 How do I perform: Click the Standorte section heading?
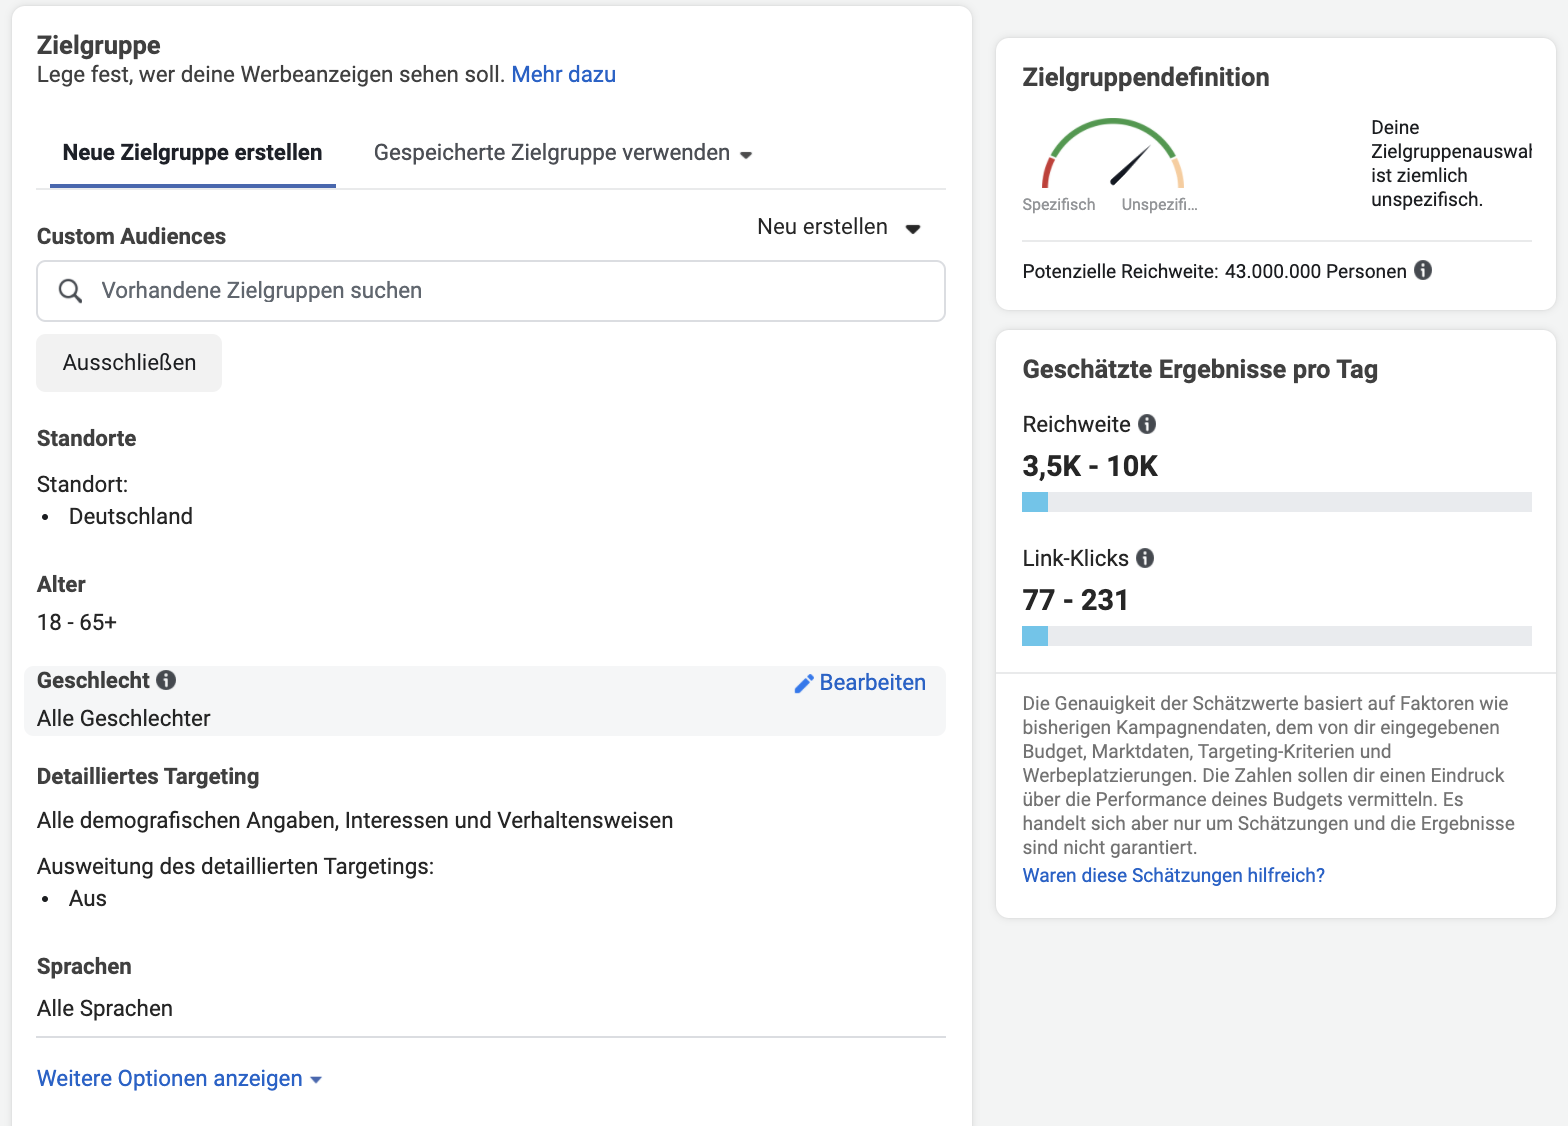pyautogui.click(x=86, y=439)
